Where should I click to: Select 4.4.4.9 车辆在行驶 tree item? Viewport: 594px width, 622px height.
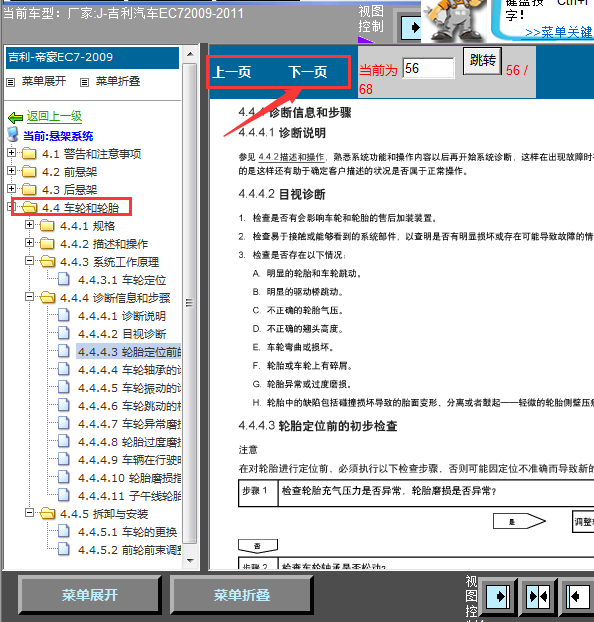click(129, 460)
